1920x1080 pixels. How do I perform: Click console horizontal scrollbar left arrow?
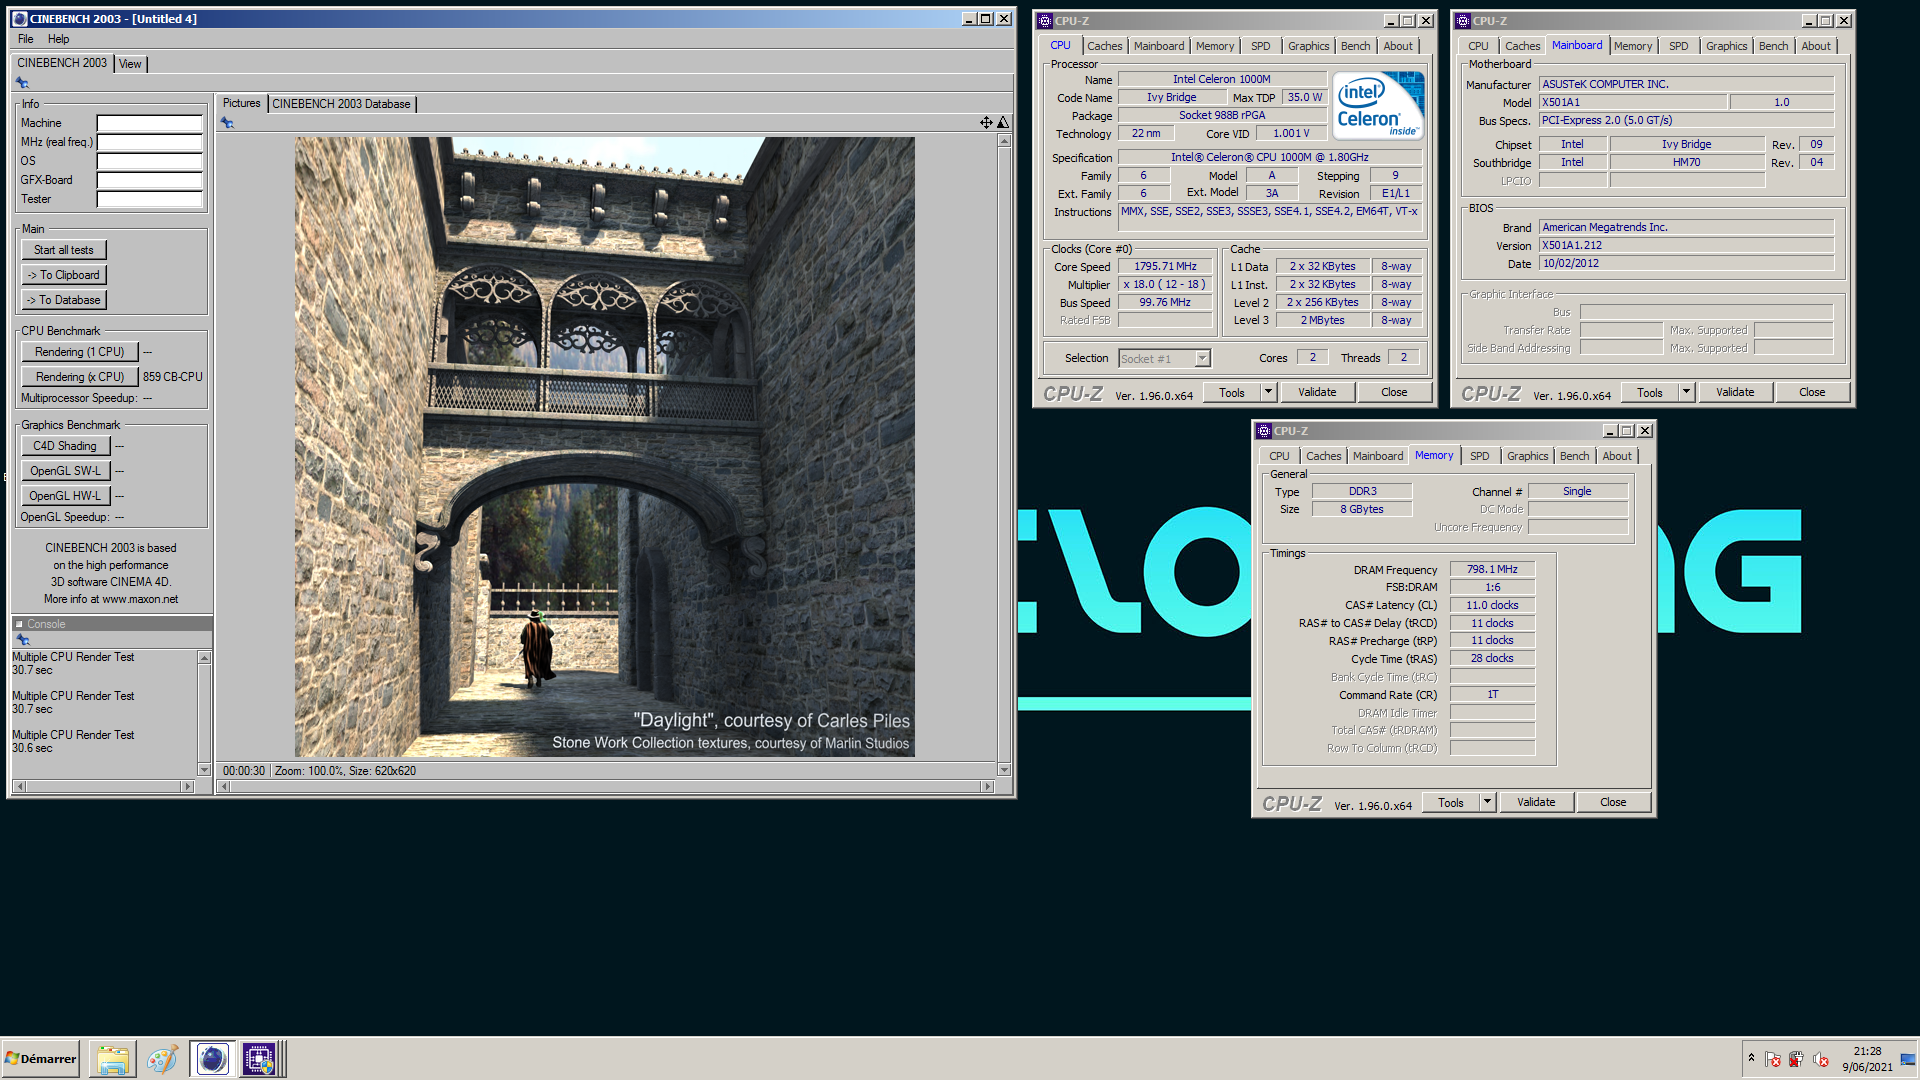pyautogui.click(x=19, y=787)
